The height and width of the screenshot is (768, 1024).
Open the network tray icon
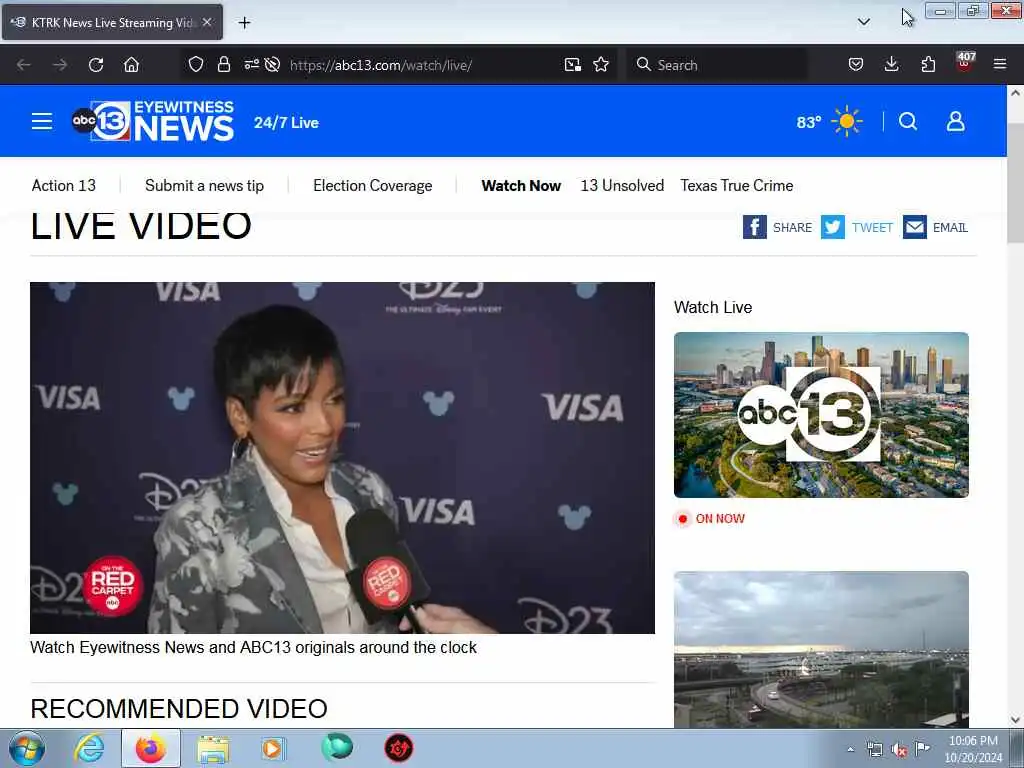(x=874, y=749)
